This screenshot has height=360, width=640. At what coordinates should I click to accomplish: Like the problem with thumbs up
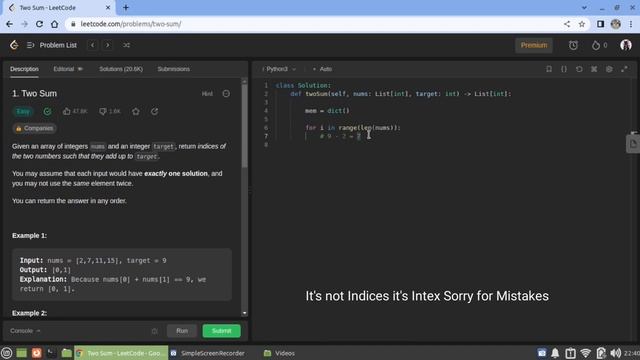coord(67,111)
